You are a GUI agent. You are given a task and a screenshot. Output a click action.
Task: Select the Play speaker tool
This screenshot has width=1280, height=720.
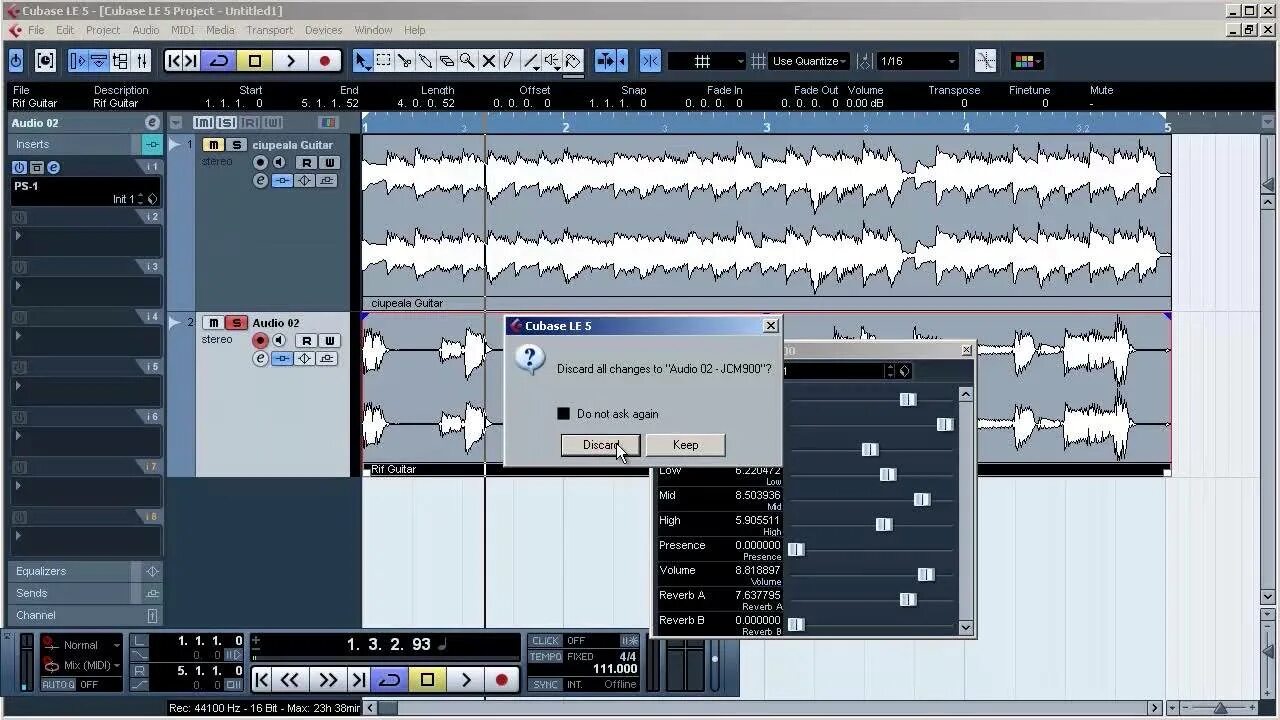(x=552, y=61)
